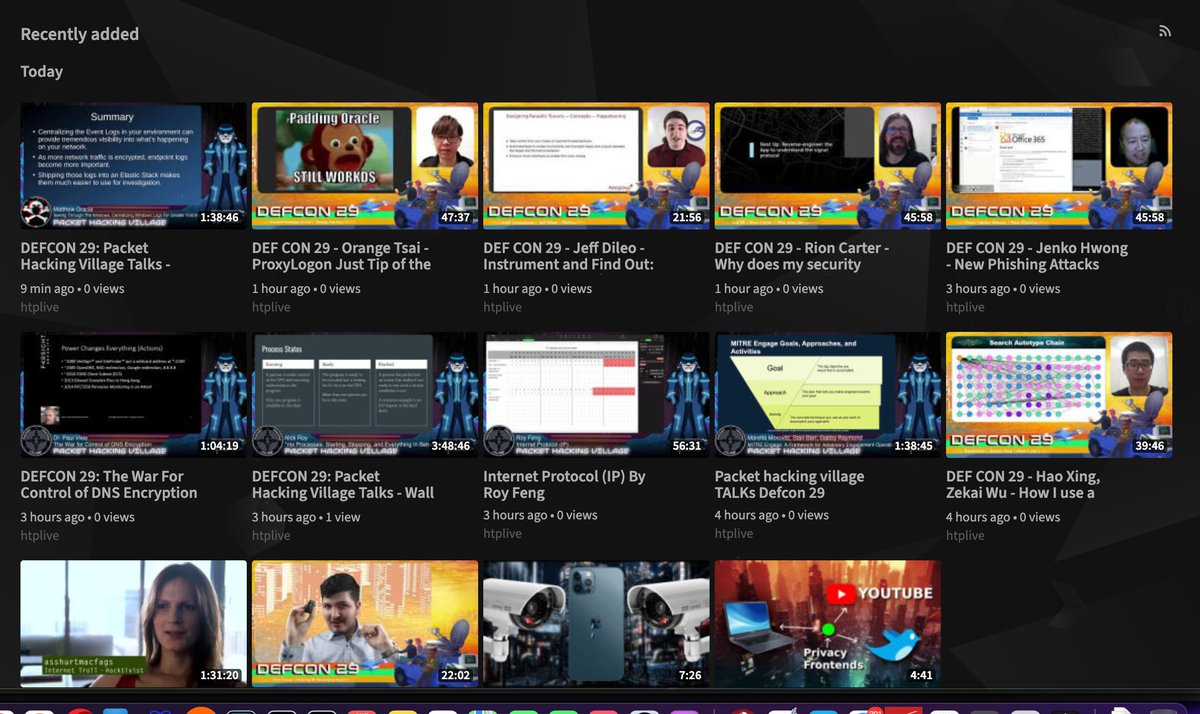The image size is (1200, 714).
Task: Visit htplive channel under the Jenko Hwong video
Action: pyautogui.click(x=965, y=307)
